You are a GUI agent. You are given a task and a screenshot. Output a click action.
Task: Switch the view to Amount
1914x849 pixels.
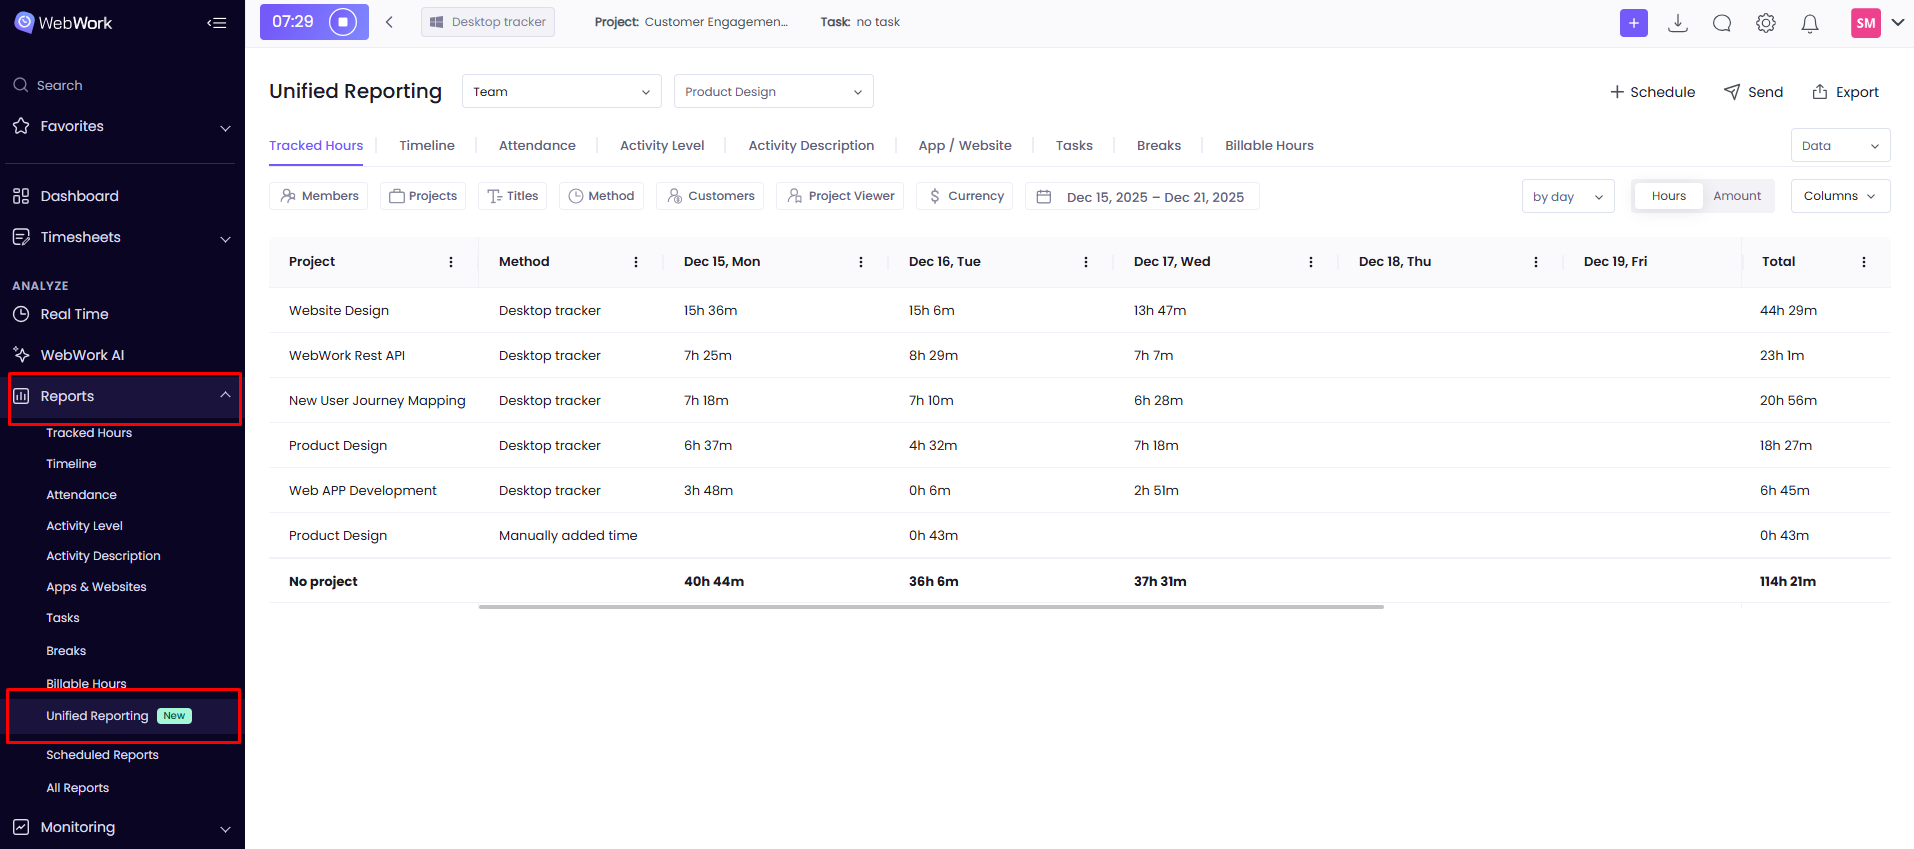click(x=1737, y=196)
